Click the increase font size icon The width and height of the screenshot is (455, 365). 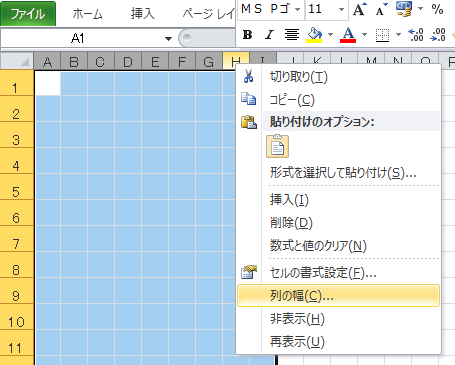tap(360, 9)
